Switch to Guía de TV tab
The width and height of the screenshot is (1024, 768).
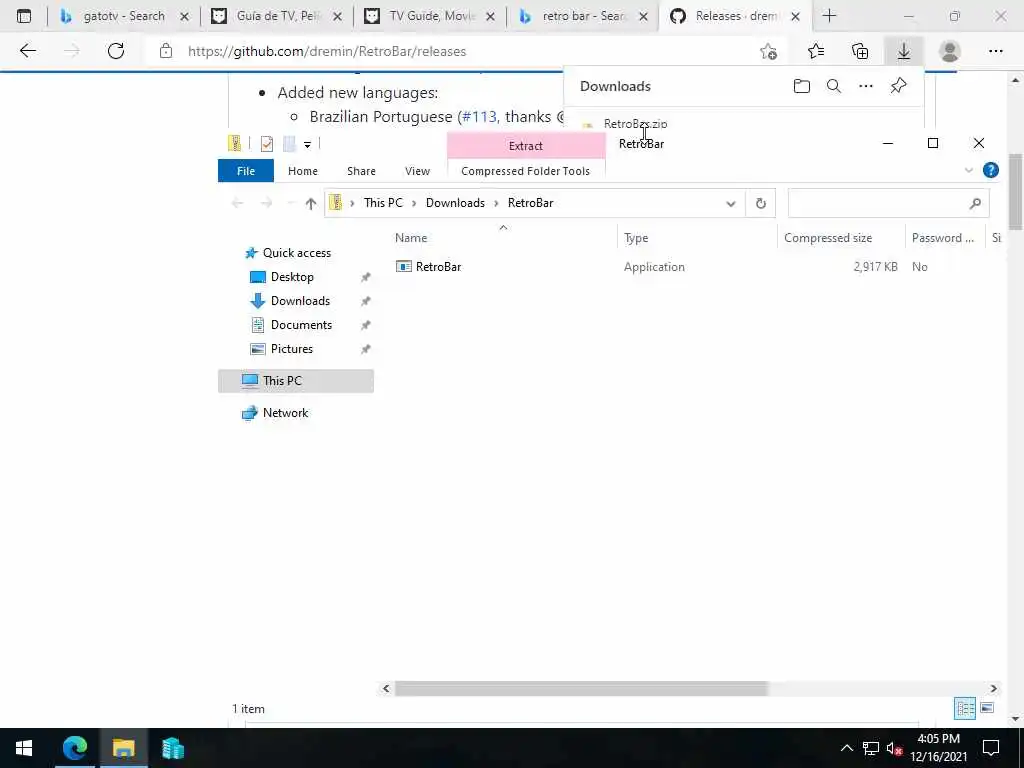click(x=277, y=16)
